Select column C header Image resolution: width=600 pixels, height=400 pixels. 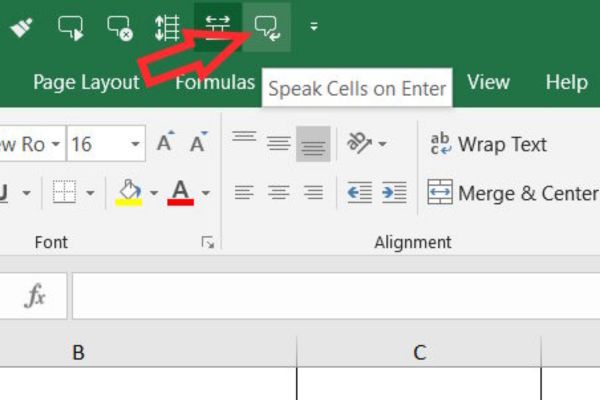pos(419,352)
